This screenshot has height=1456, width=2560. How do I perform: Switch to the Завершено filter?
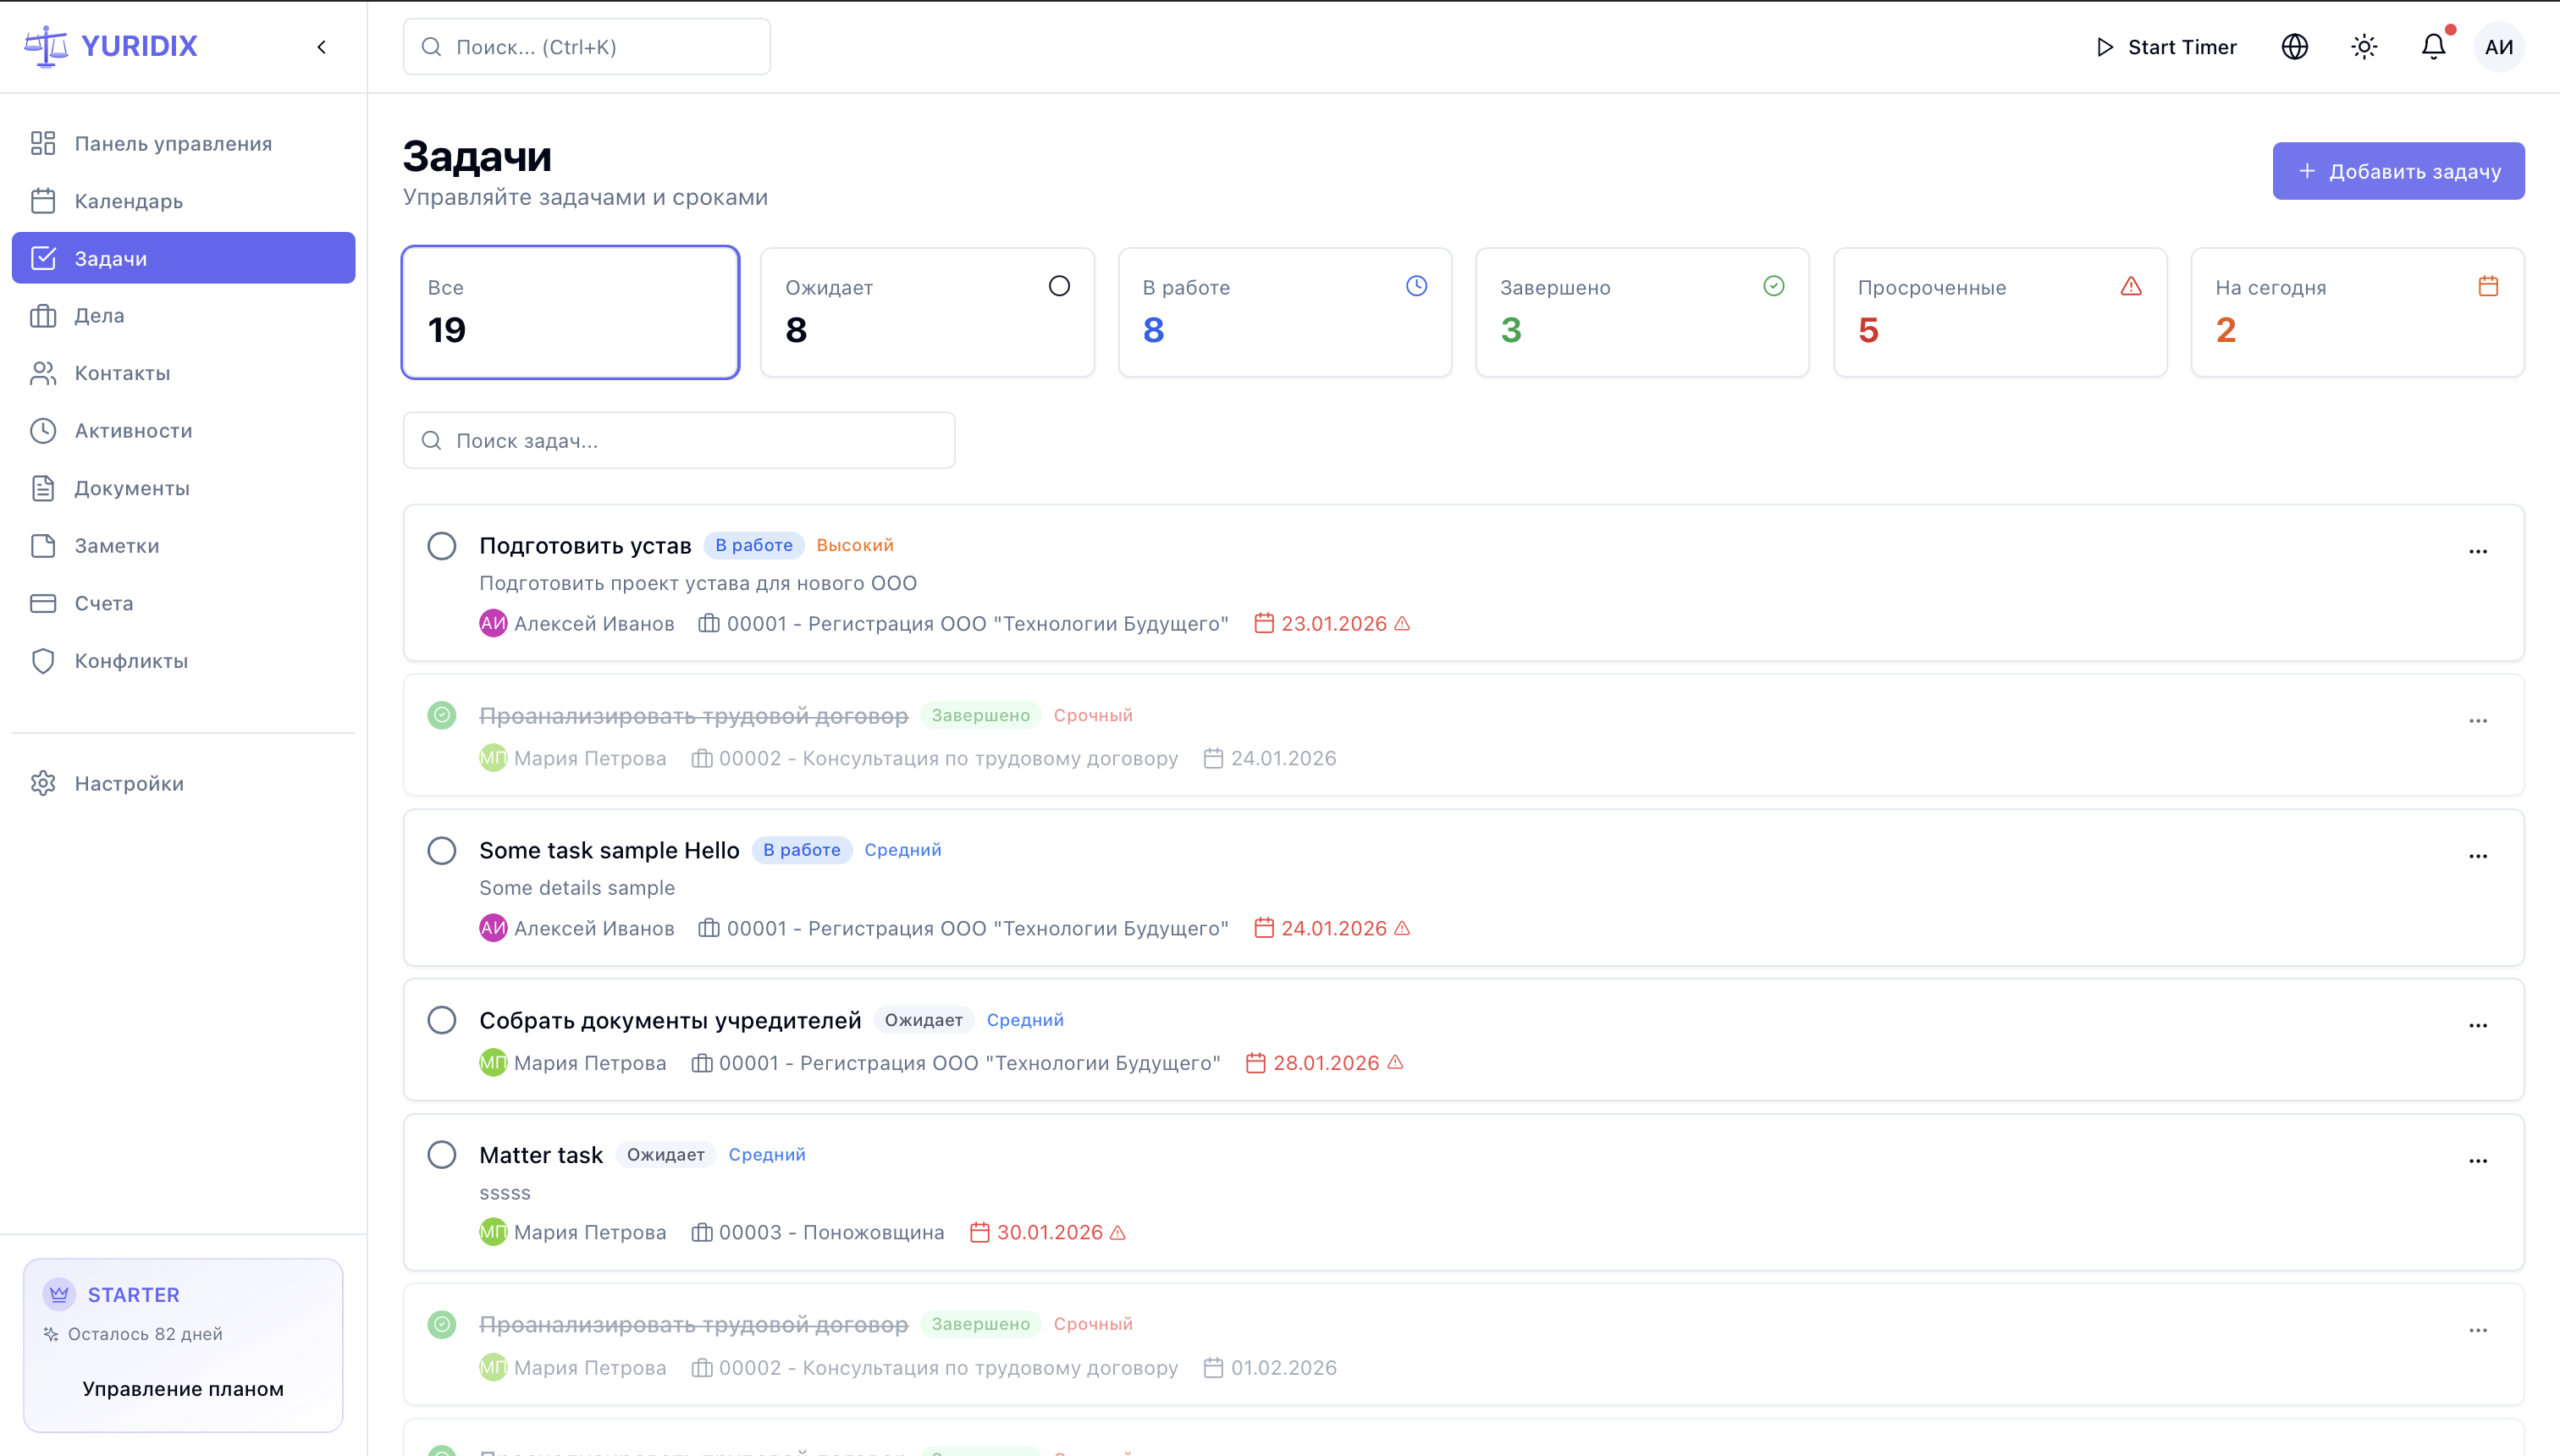point(1642,312)
